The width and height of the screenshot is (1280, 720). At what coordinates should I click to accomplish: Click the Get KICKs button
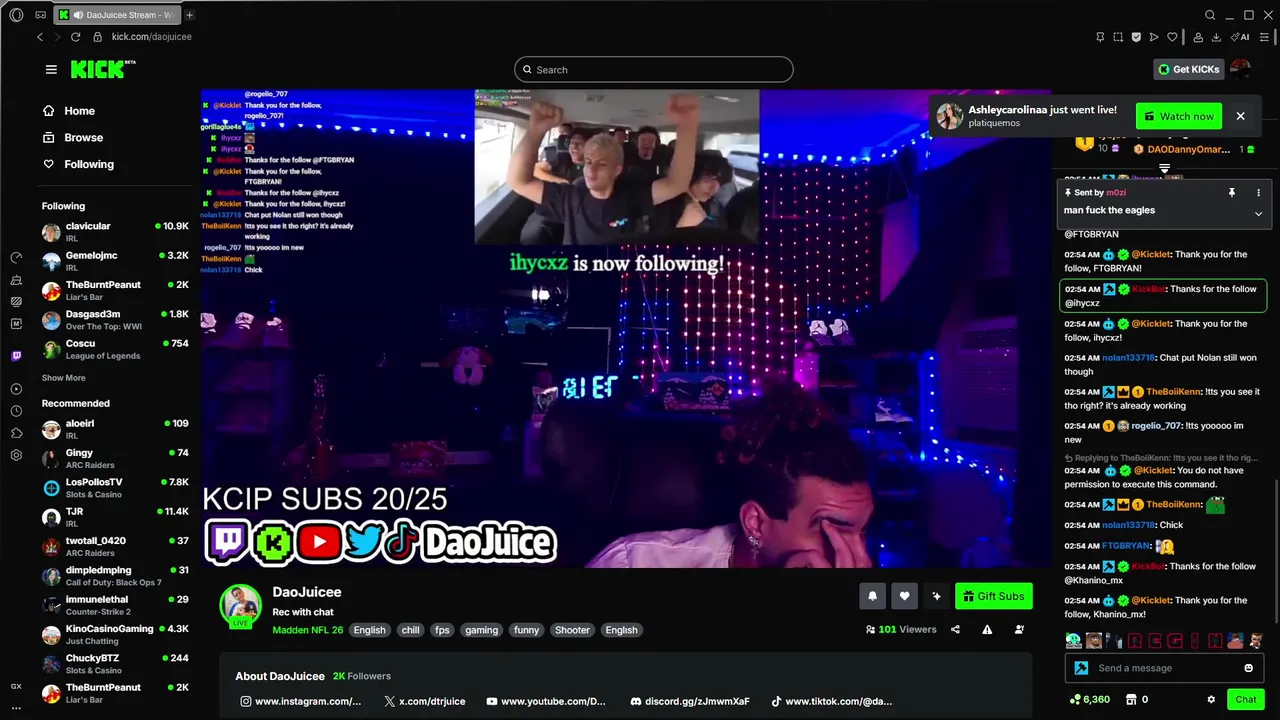click(1189, 69)
